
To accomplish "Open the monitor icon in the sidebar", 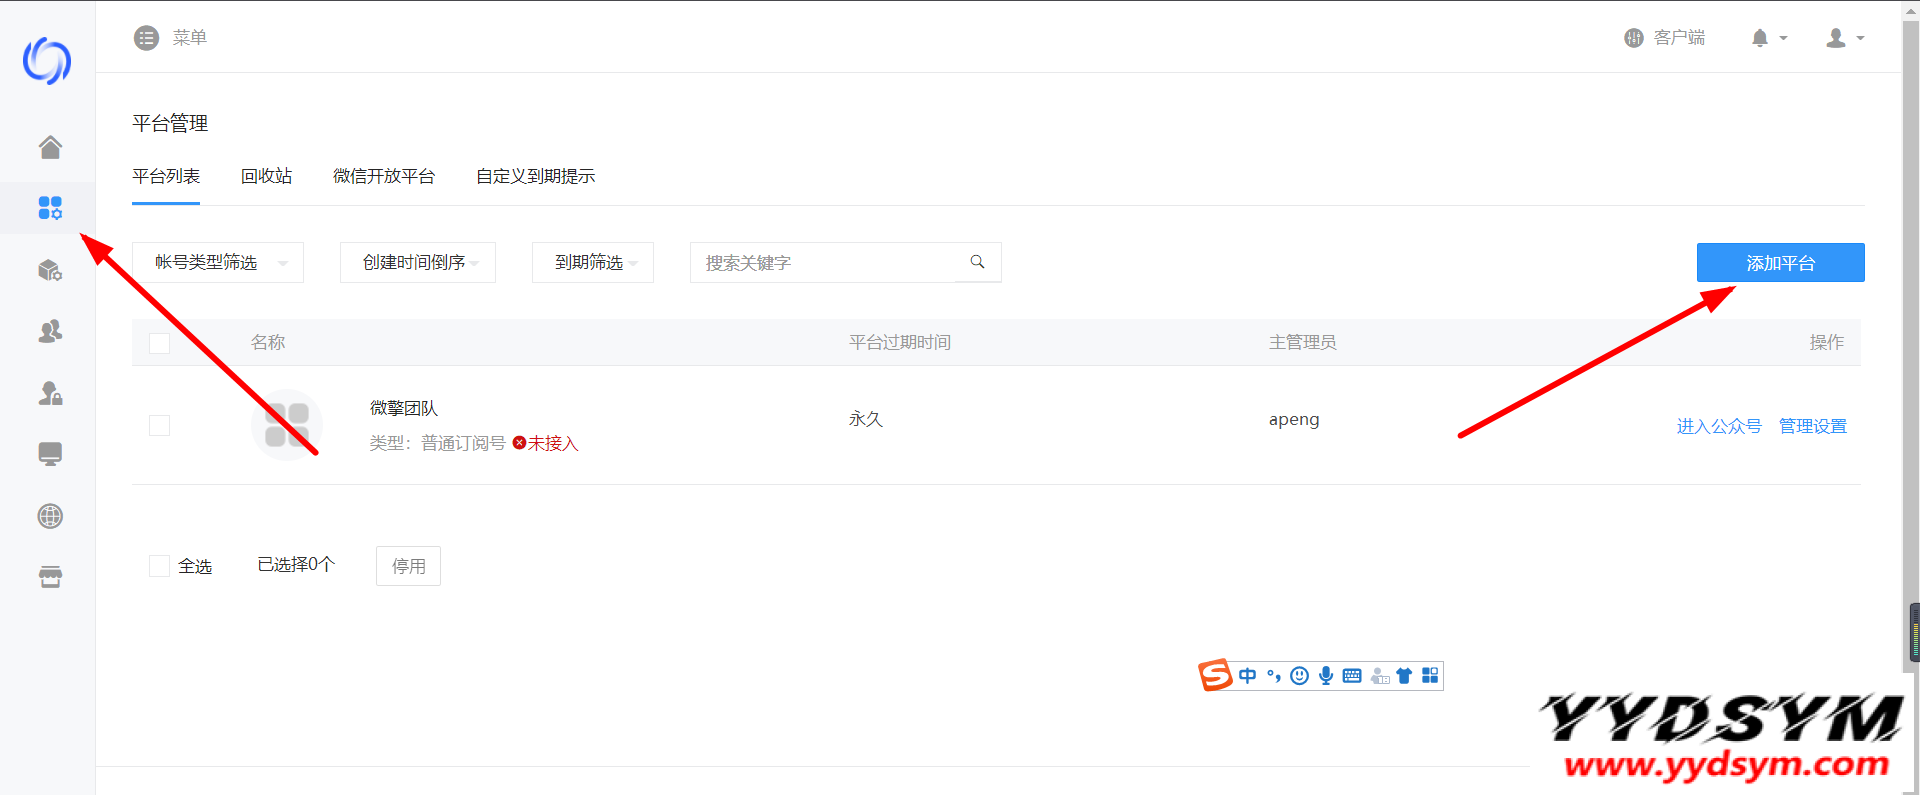I will 50,454.
